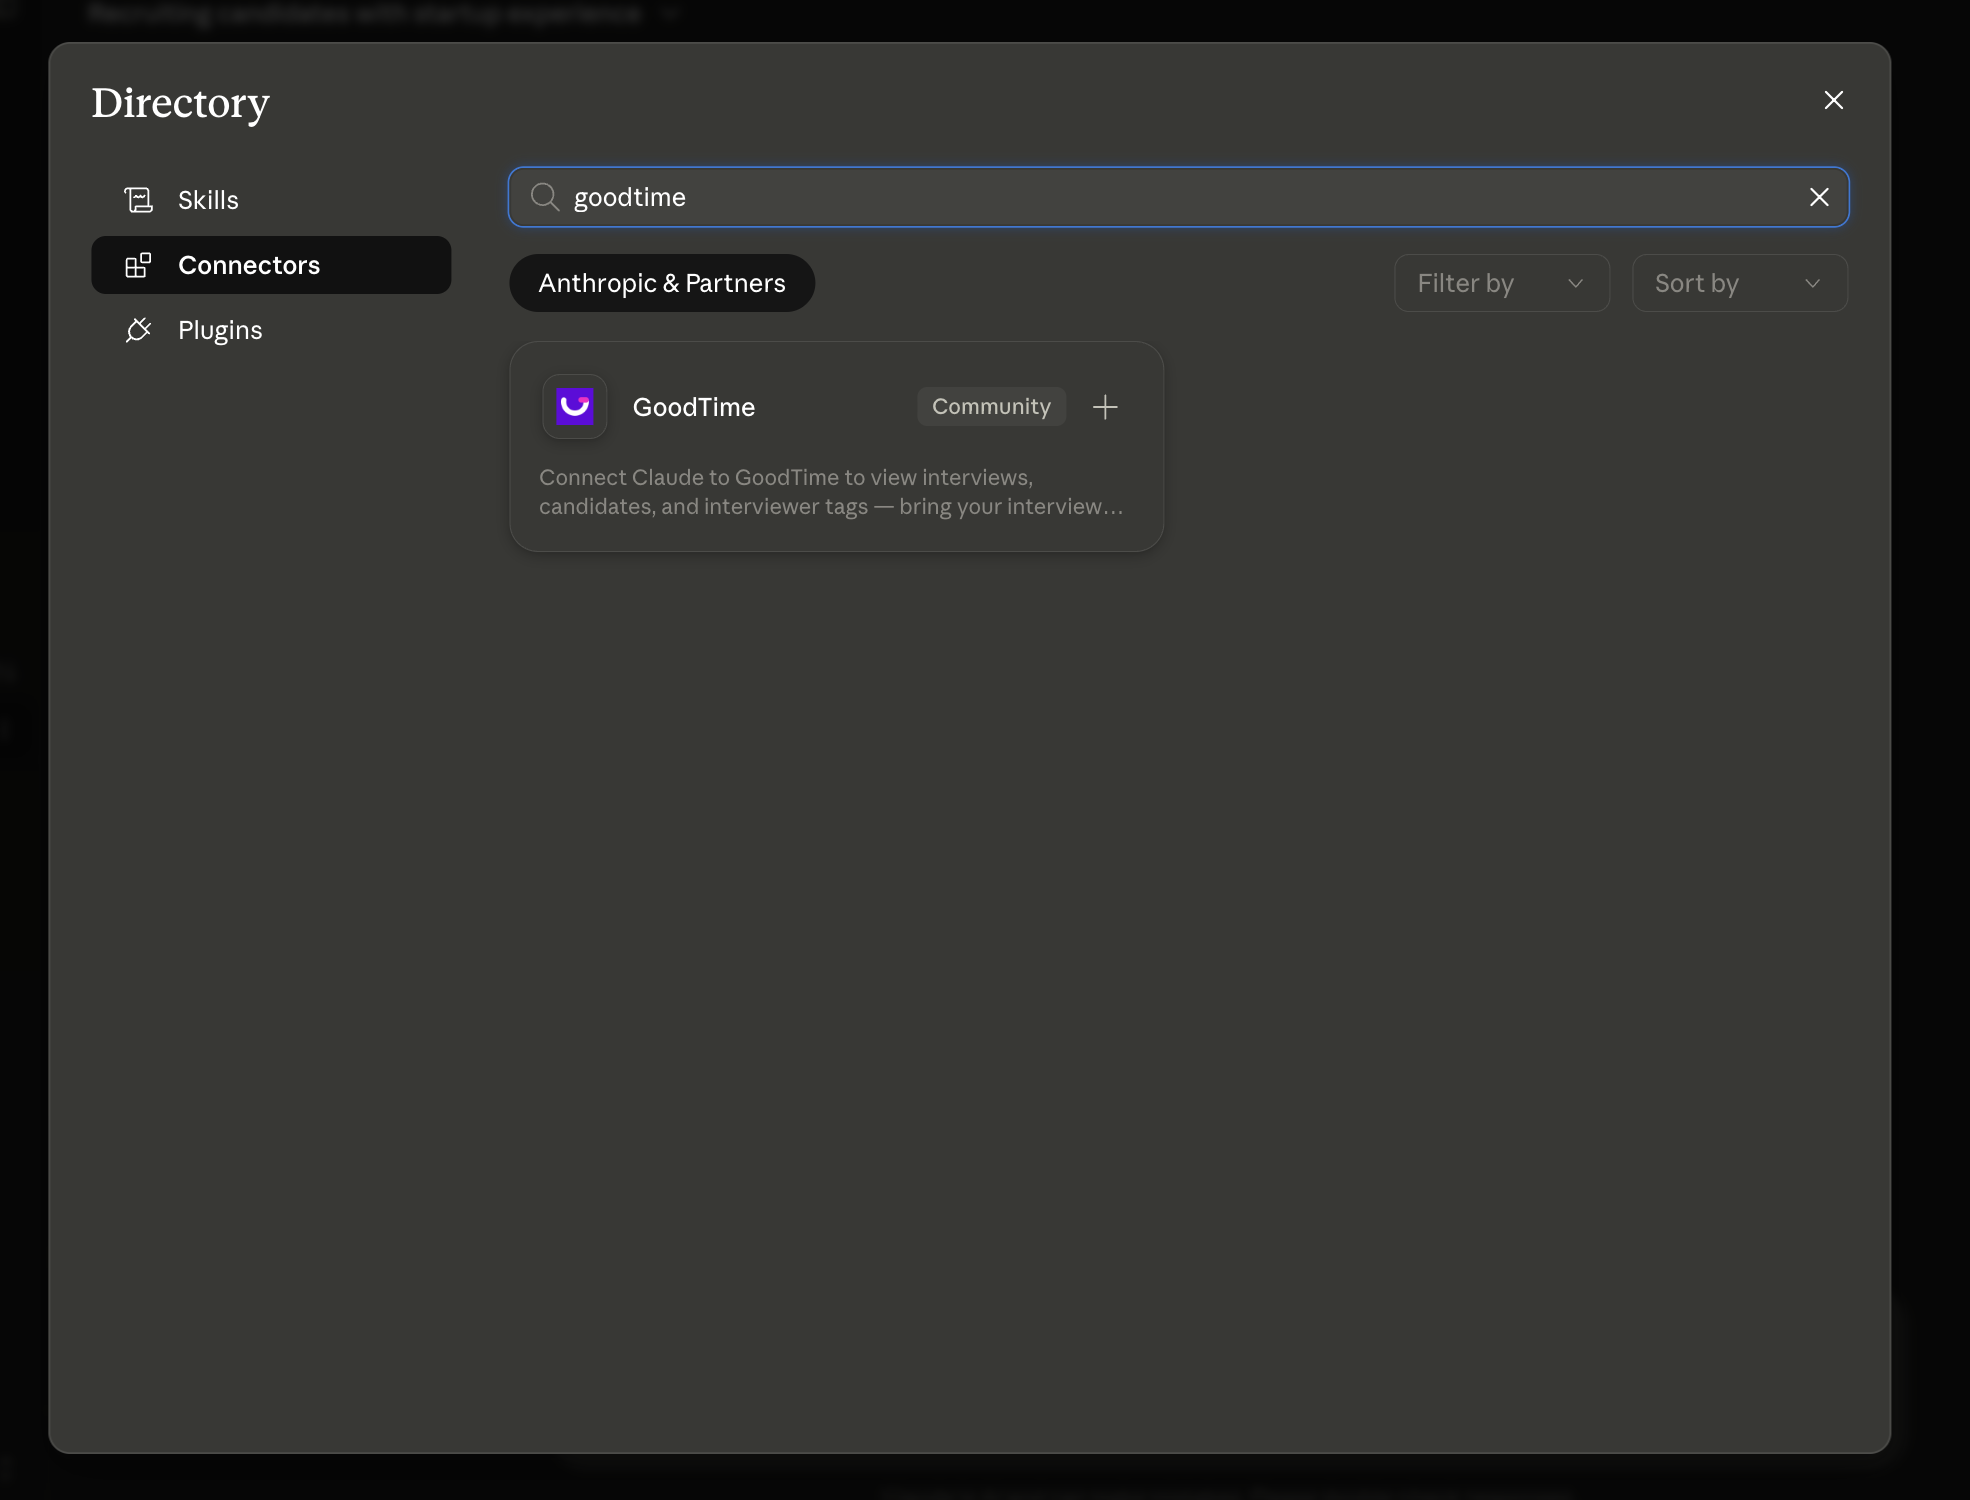The height and width of the screenshot is (1500, 1970).
Task: Open the Skills section
Action: point(271,200)
